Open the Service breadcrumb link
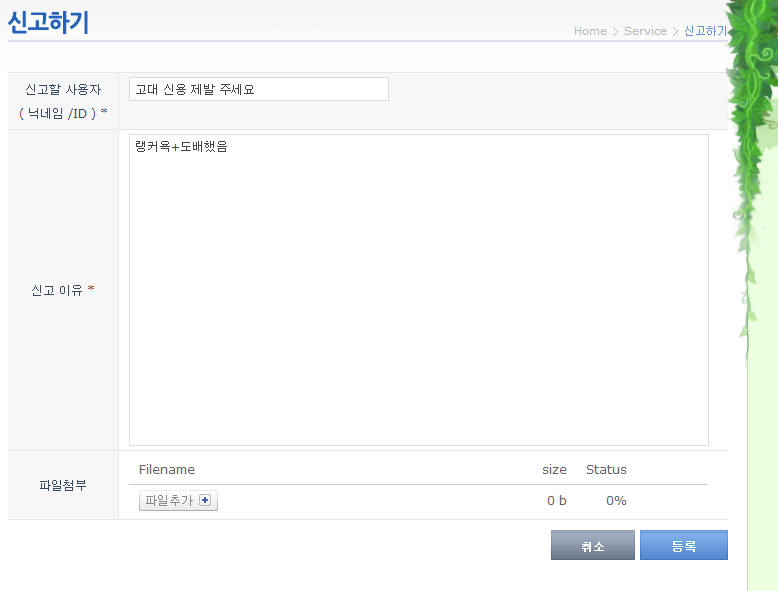778x591 pixels. point(645,31)
